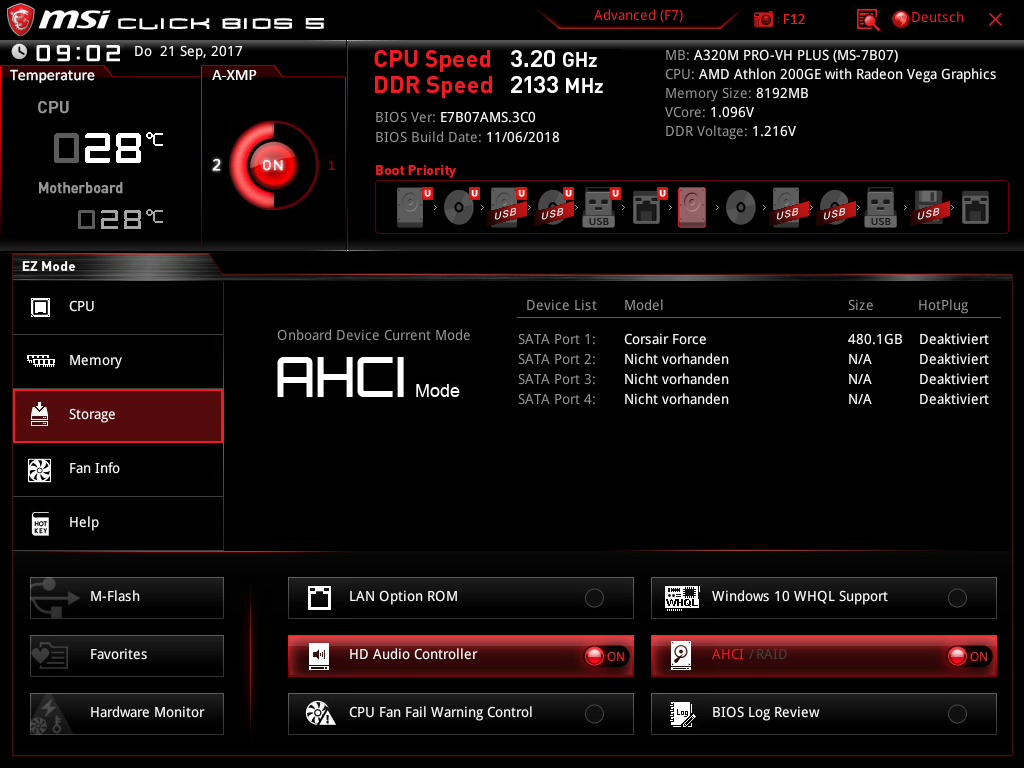The height and width of the screenshot is (768, 1024).
Task: Open the Fan Info section
Action: tap(118, 469)
